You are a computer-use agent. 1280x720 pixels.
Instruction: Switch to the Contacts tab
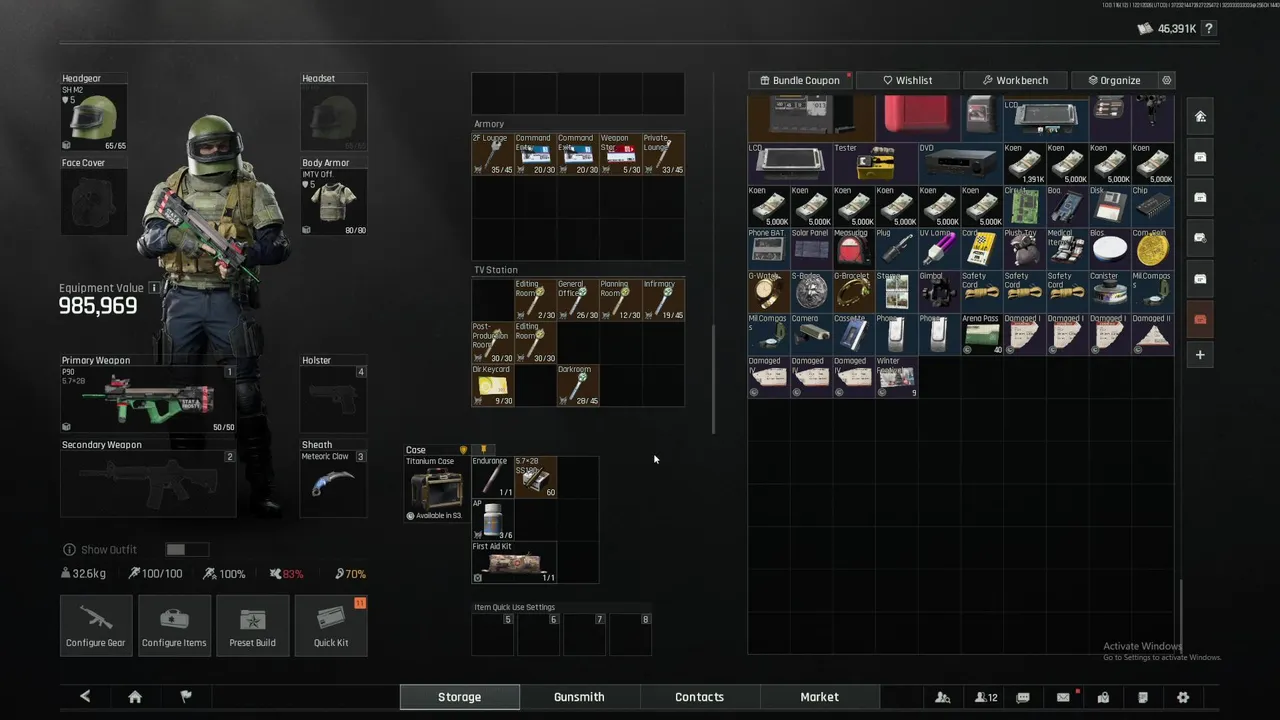[x=699, y=697]
